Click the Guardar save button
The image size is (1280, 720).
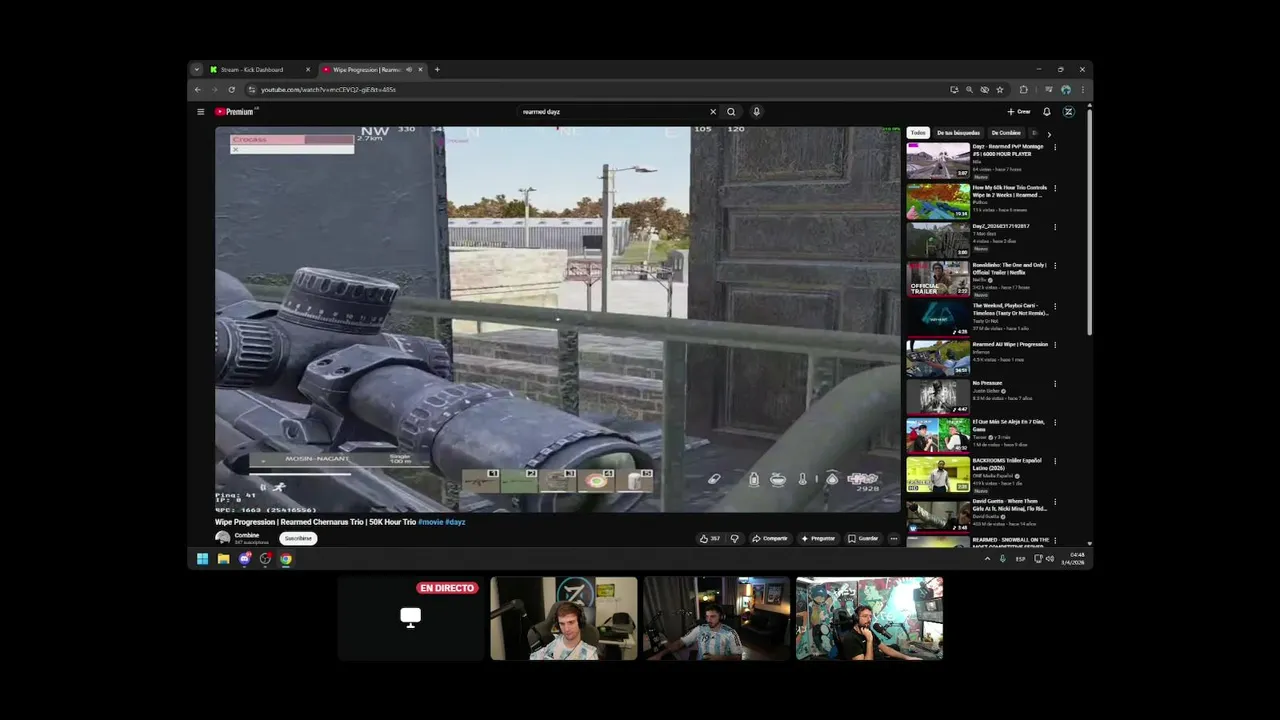[863, 538]
